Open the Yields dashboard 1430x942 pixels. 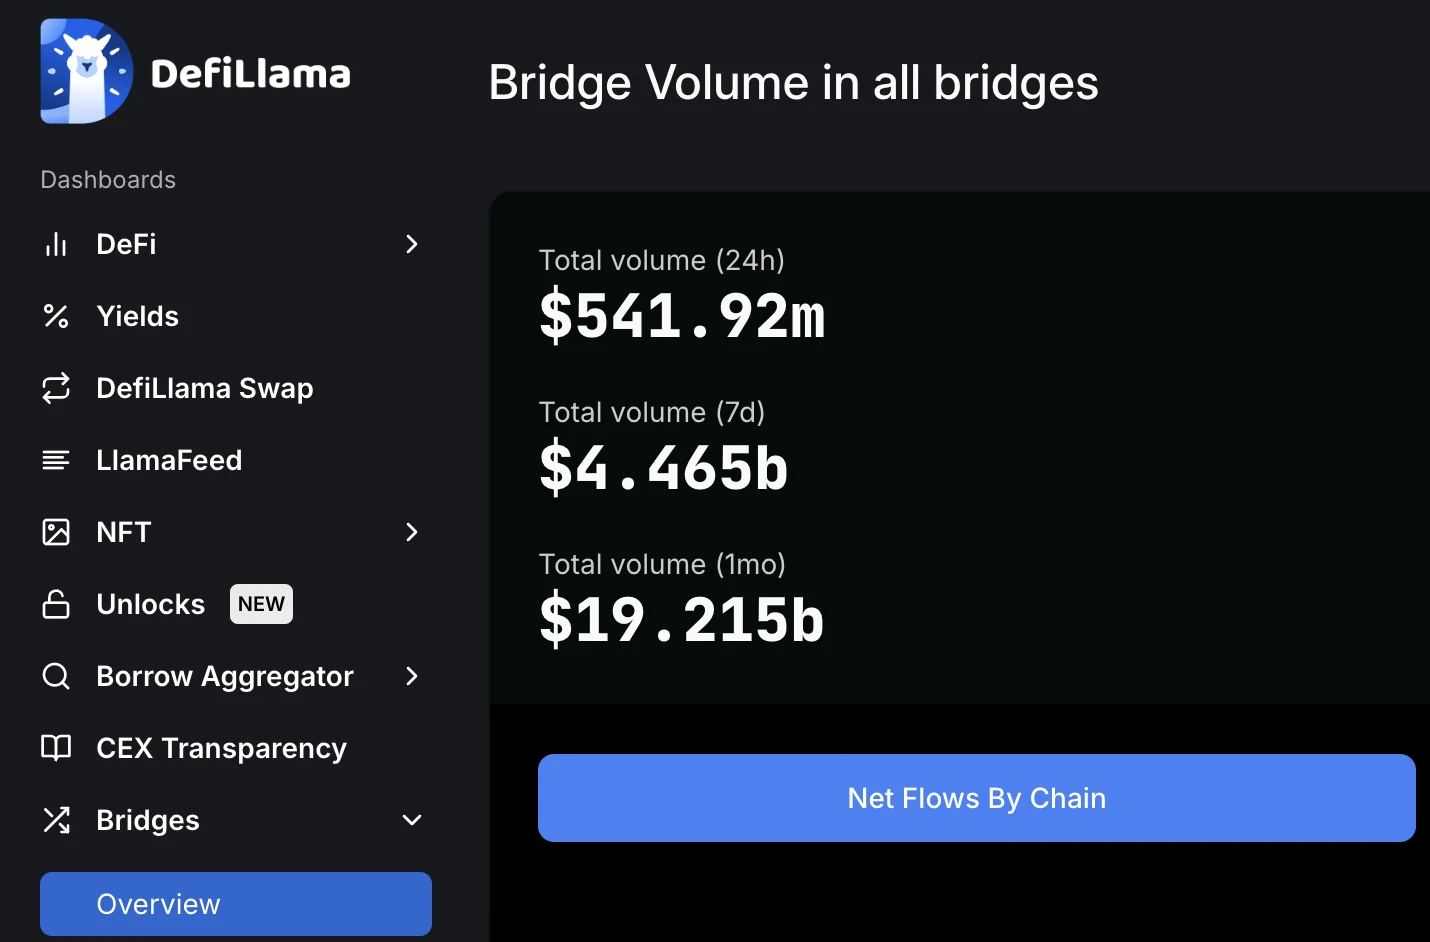137,316
